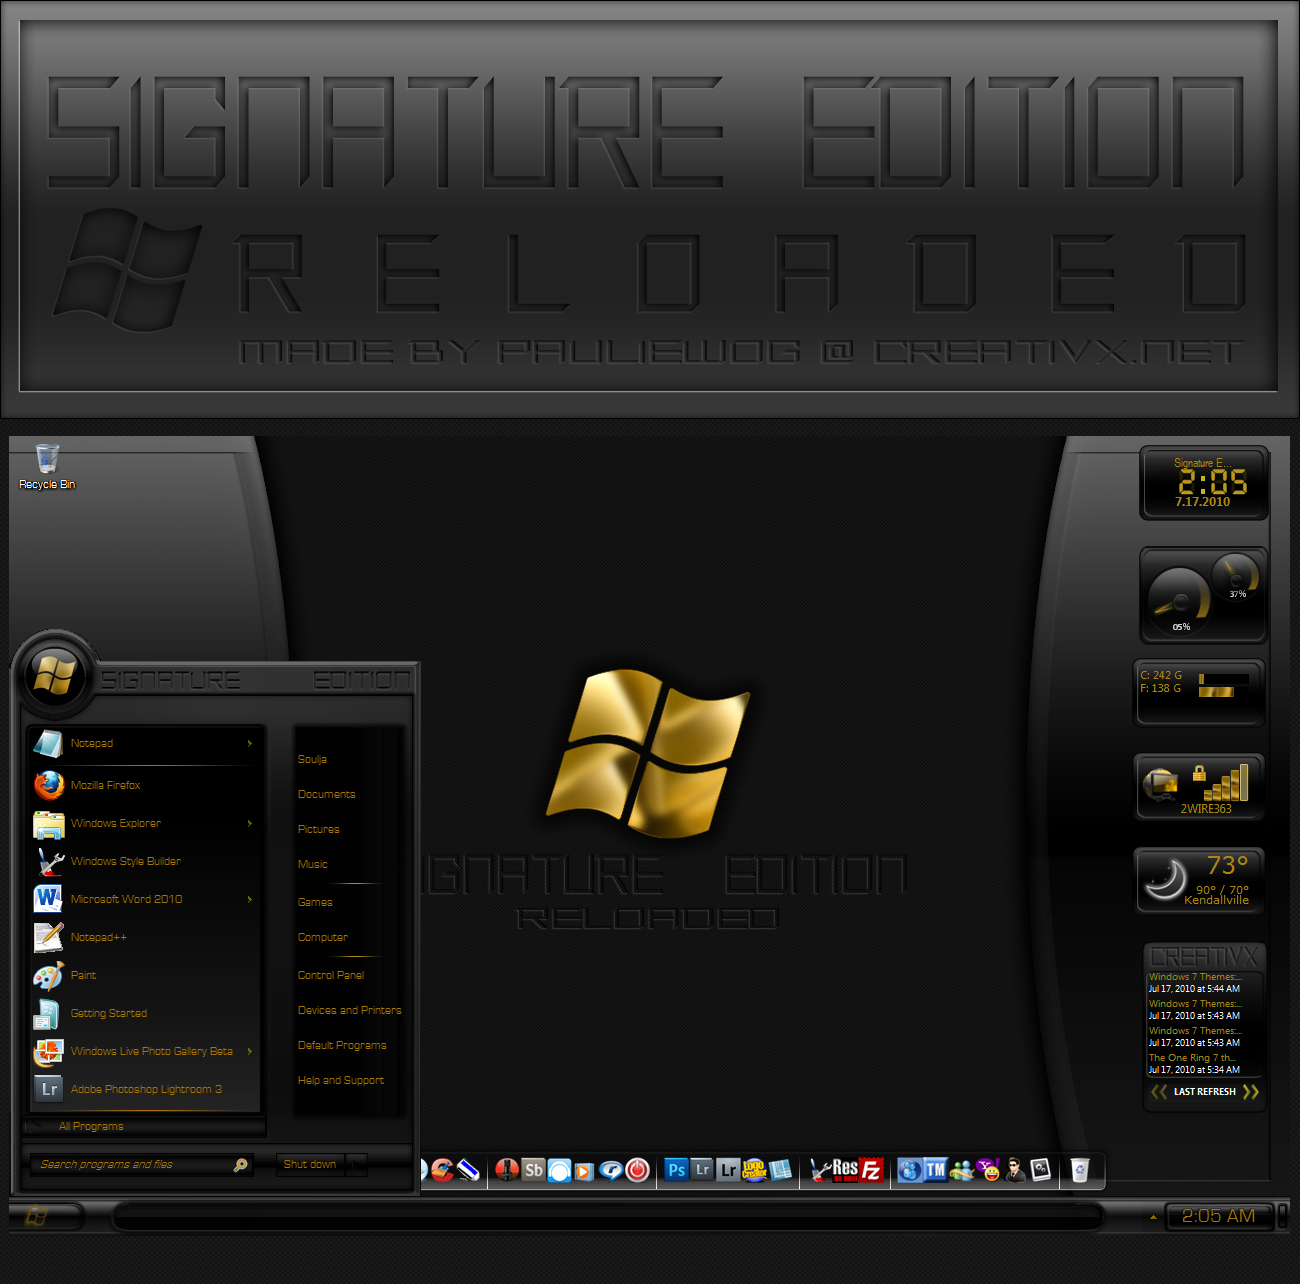Click the C: 242 G drive reading
This screenshot has height=1284, width=1300.
(1161, 675)
